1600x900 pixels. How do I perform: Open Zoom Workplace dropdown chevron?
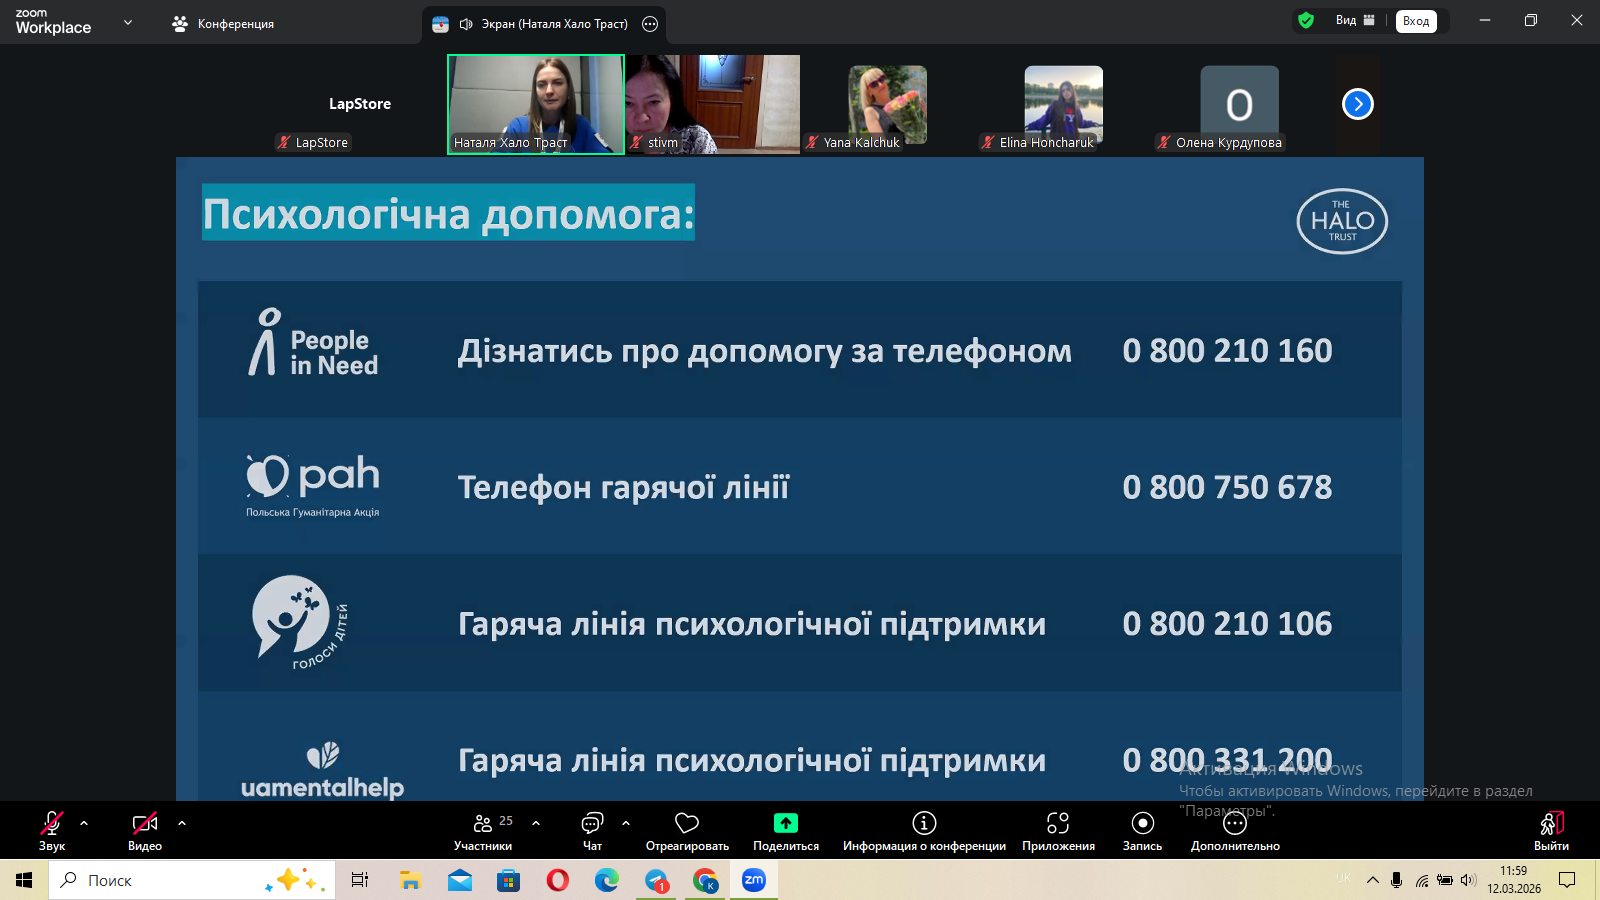click(128, 22)
